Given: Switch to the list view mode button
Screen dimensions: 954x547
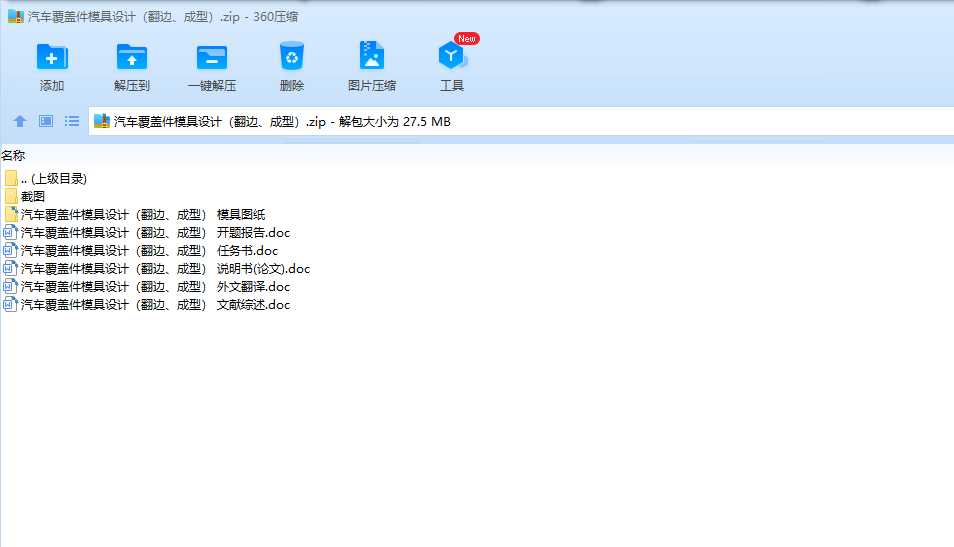Looking at the screenshot, I should tap(72, 121).
